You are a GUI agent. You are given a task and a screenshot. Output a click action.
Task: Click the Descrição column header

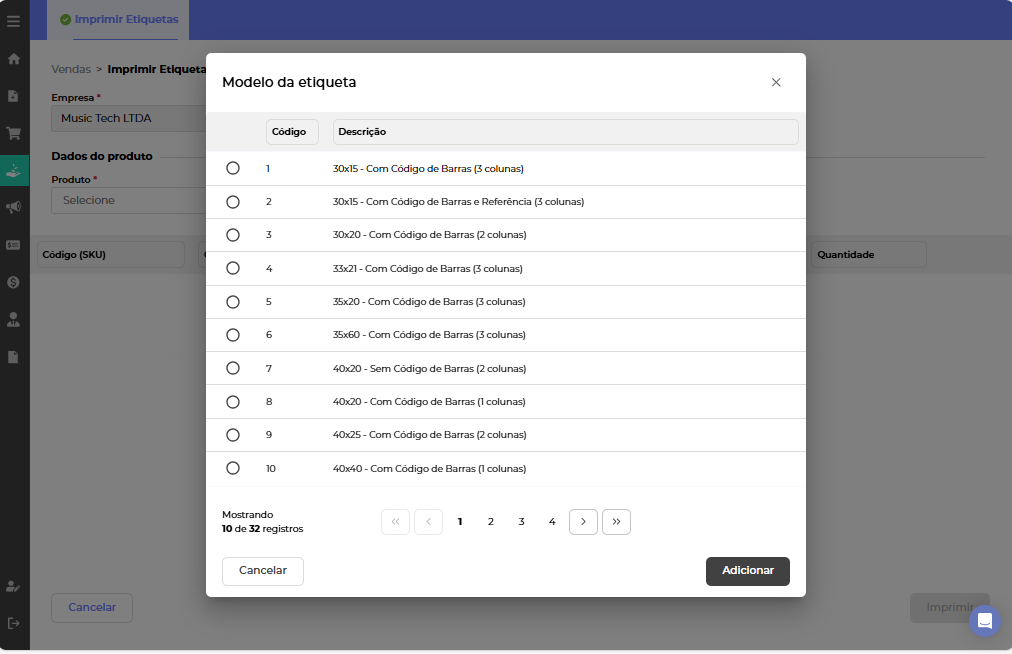(565, 132)
